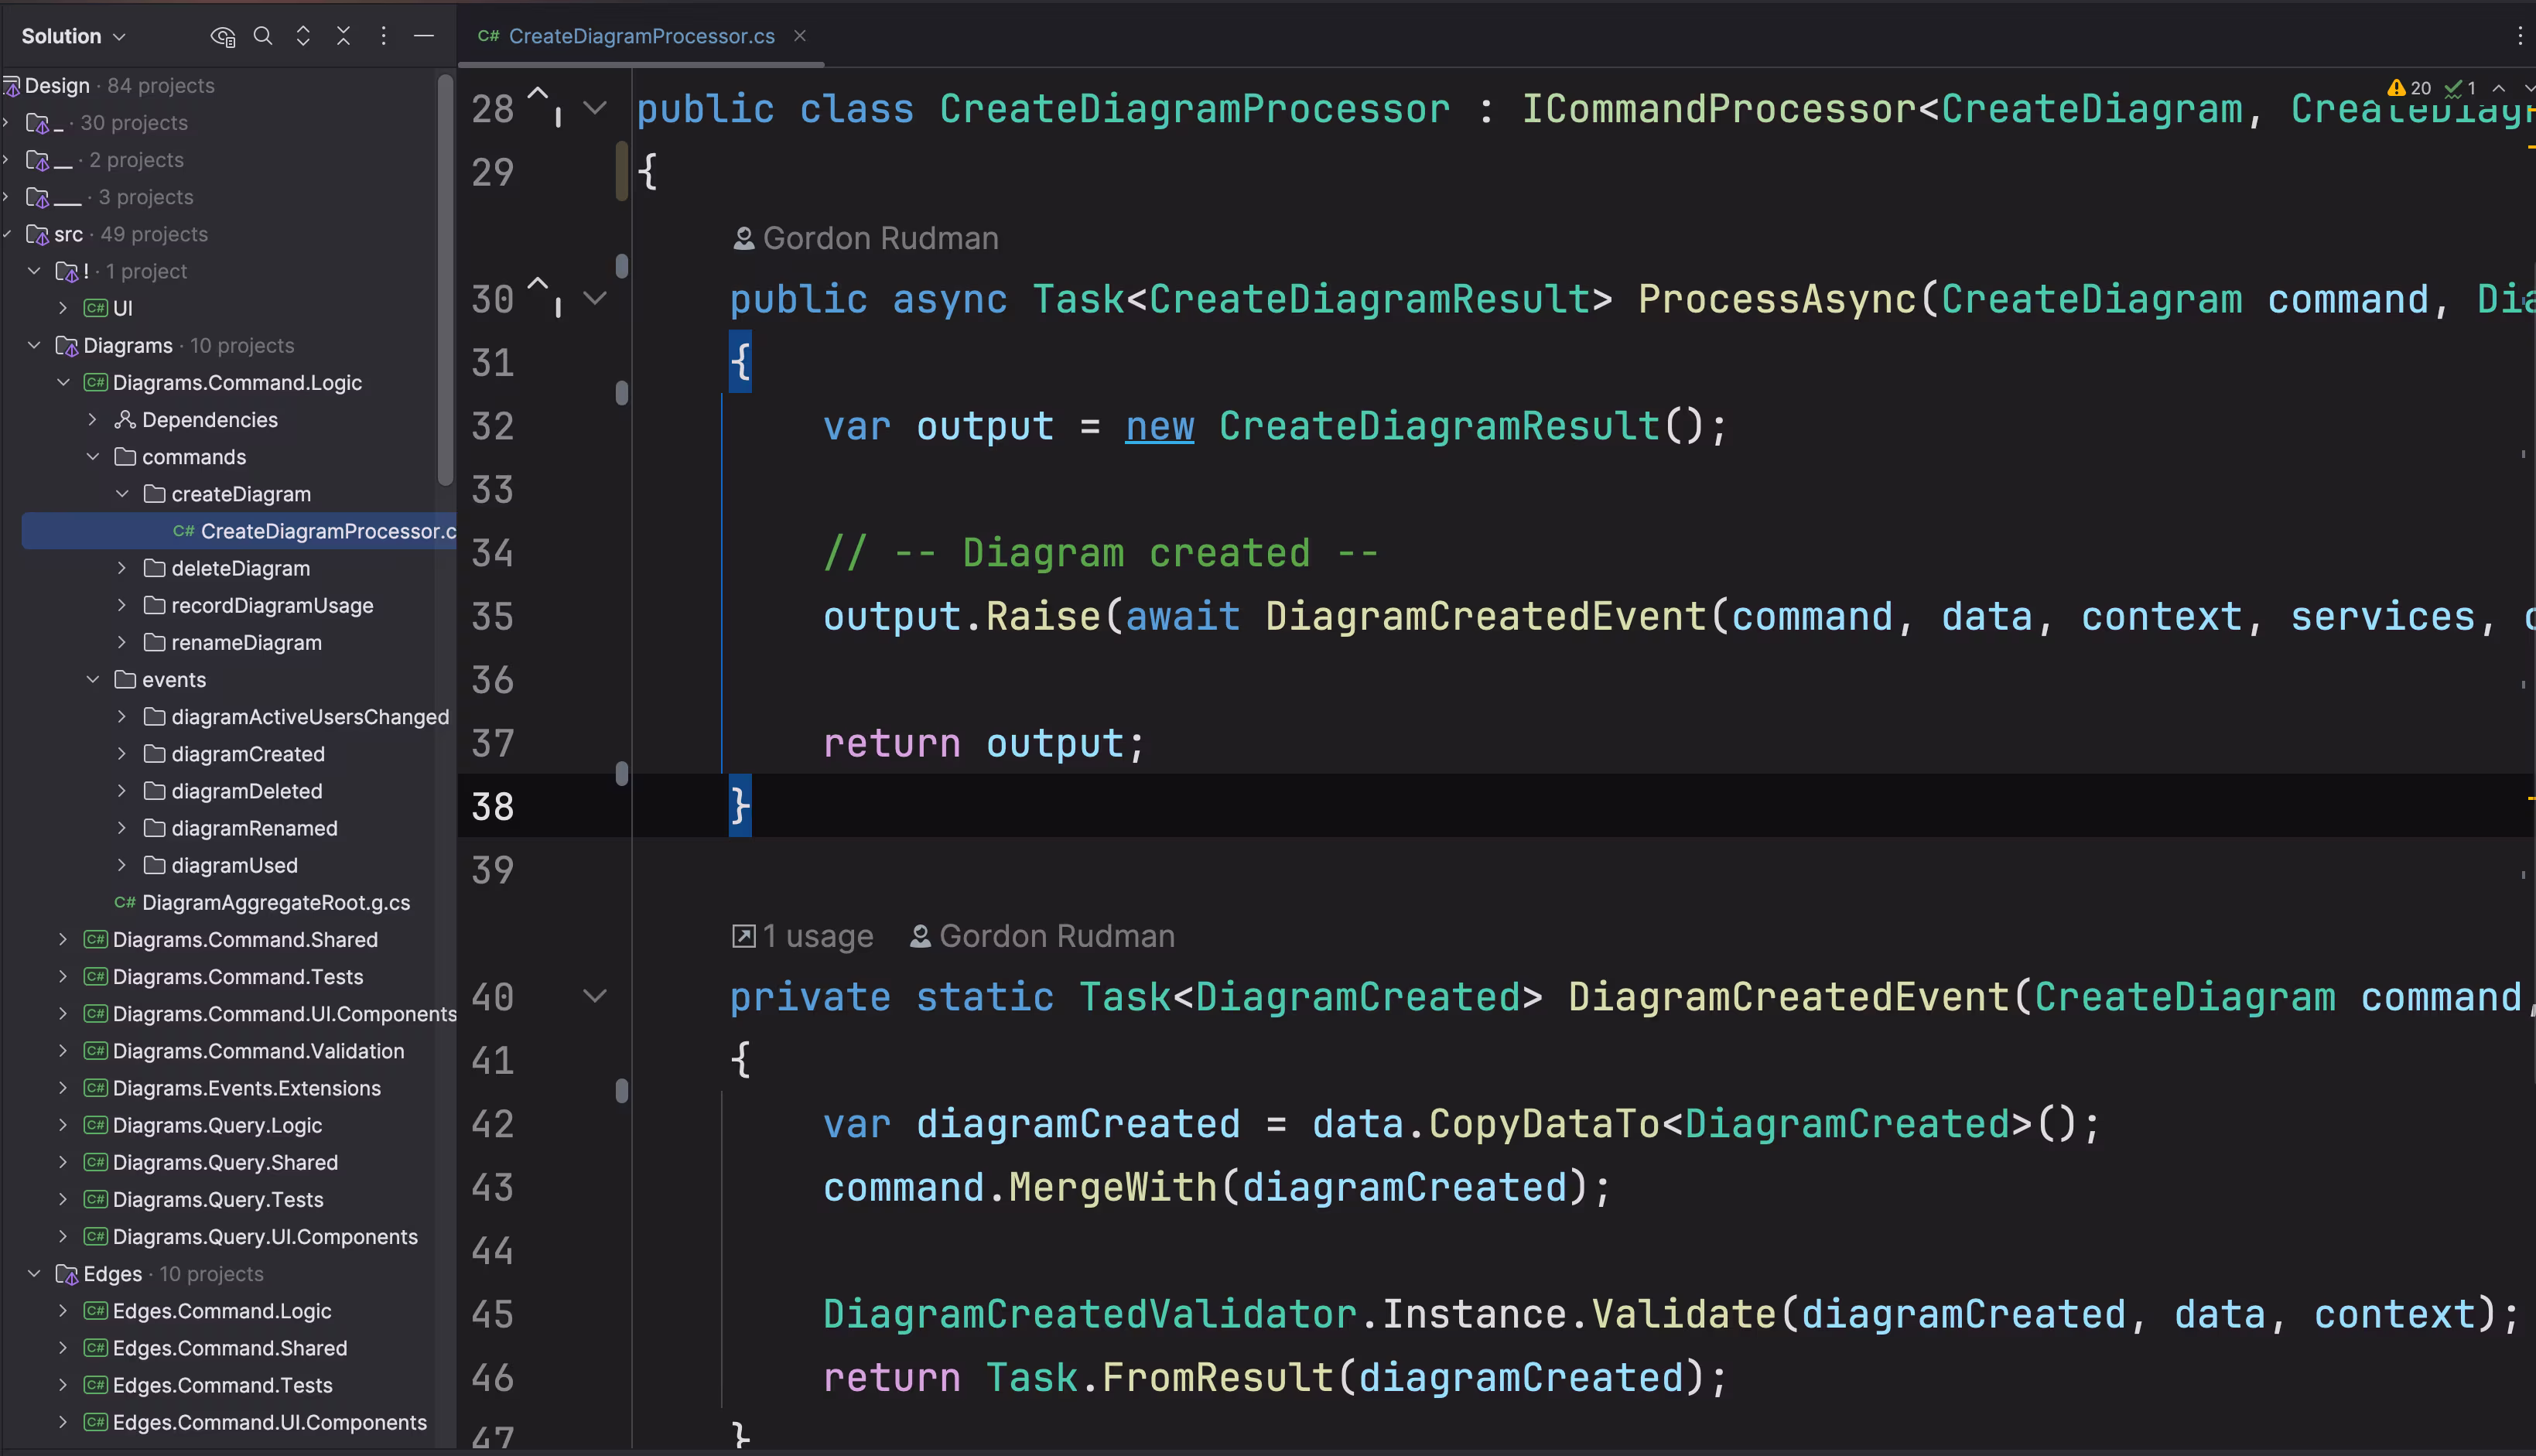
Task: Open the Solution panel options menu
Action: tap(383, 36)
